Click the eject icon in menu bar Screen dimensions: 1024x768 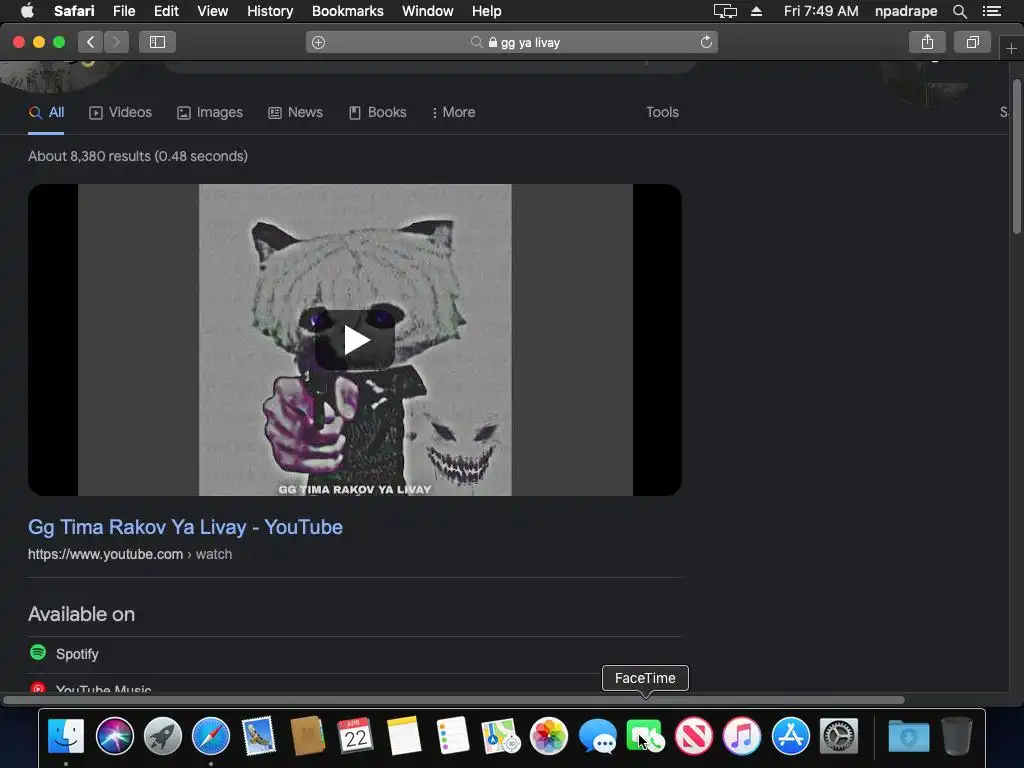click(x=756, y=11)
